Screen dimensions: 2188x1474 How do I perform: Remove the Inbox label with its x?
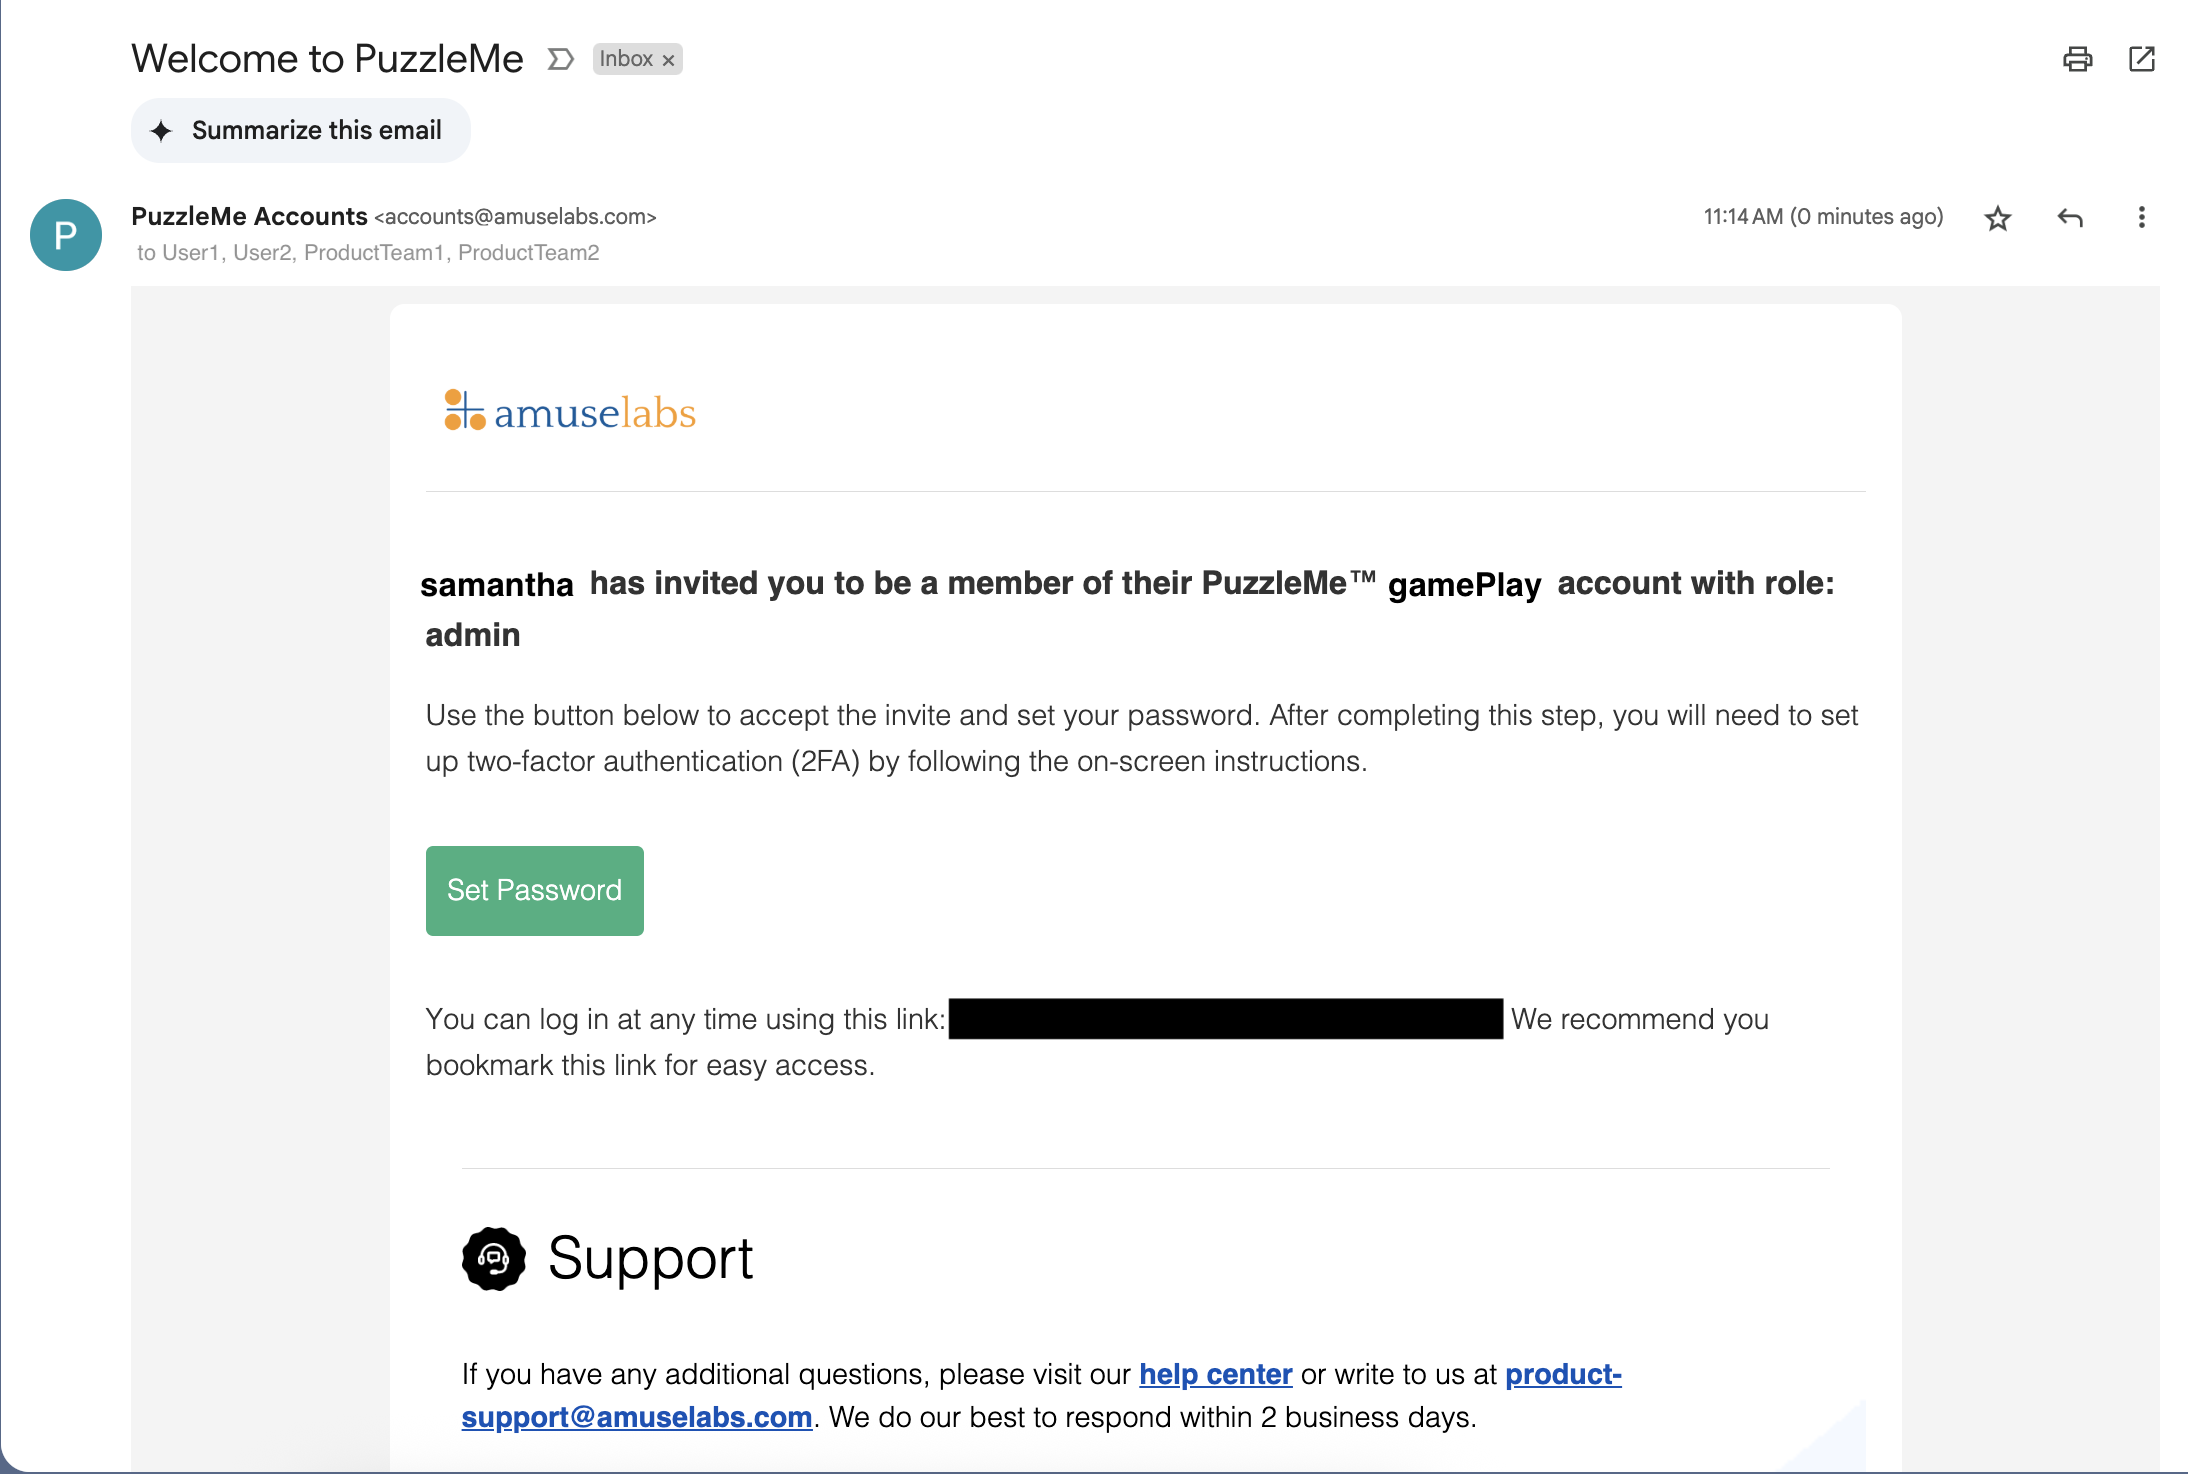(x=669, y=60)
